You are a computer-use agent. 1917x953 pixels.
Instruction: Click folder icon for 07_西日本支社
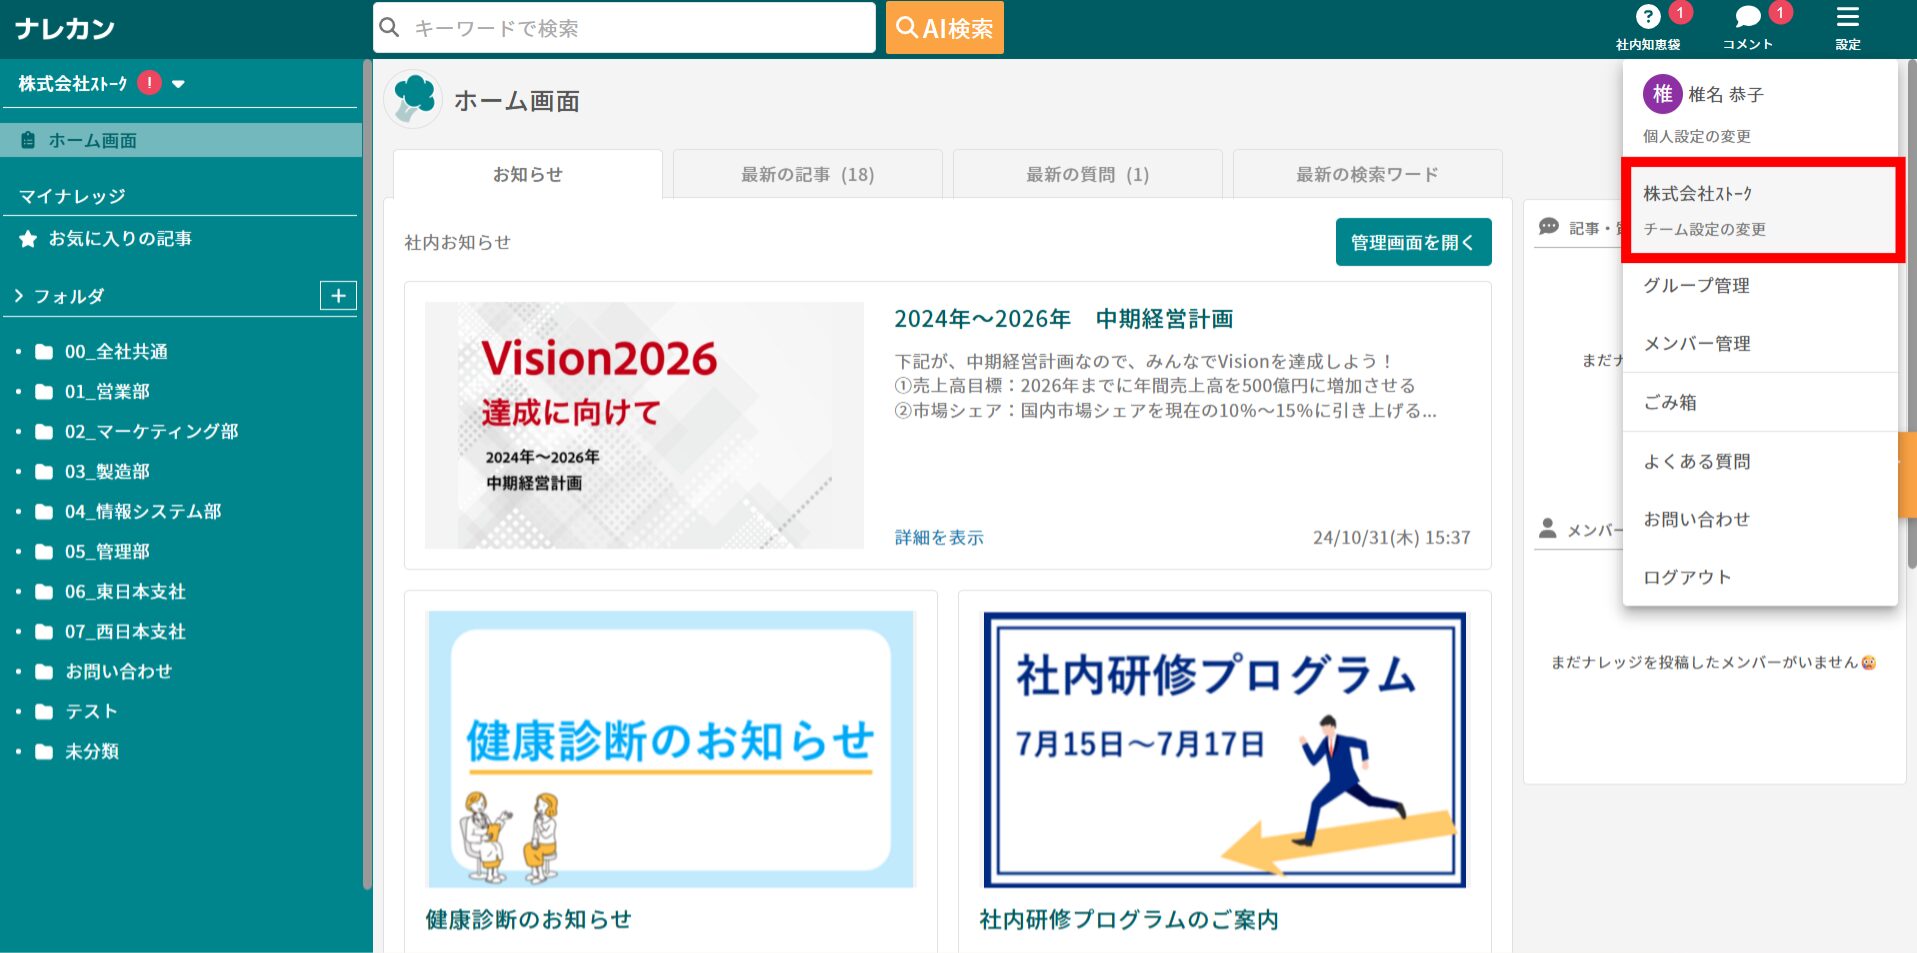tap(44, 632)
